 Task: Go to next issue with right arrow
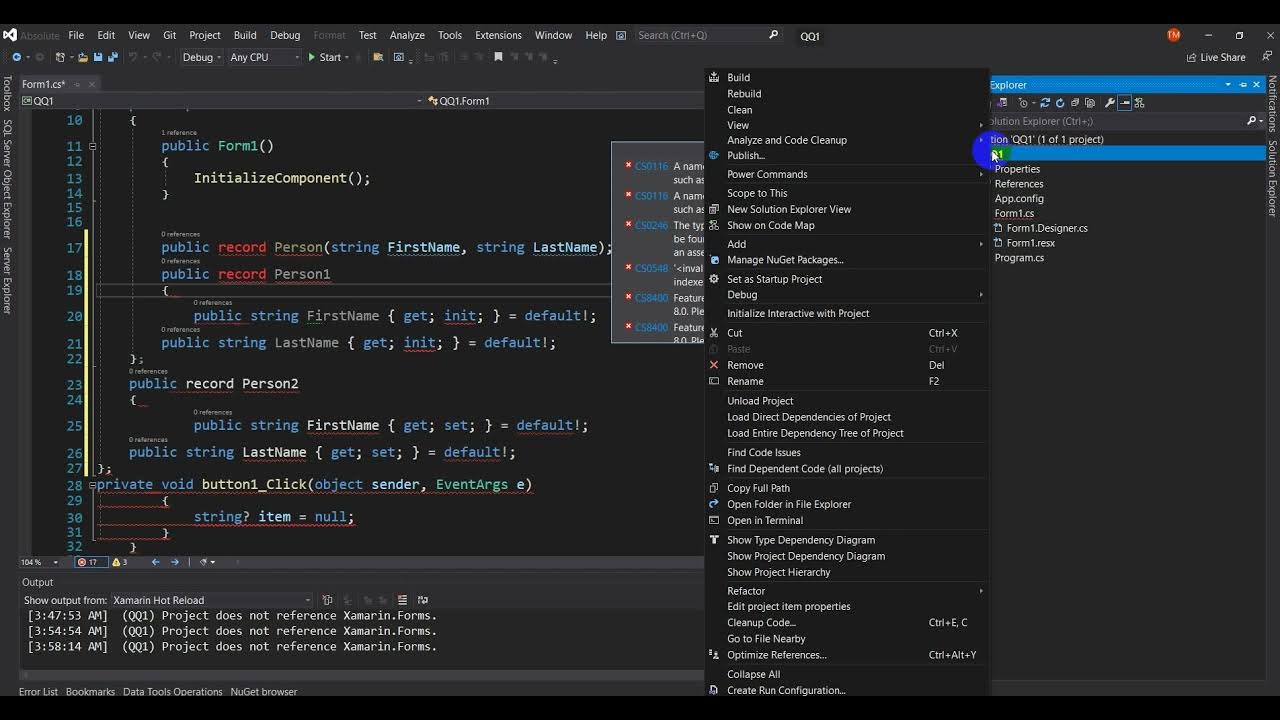pyautogui.click(x=175, y=562)
